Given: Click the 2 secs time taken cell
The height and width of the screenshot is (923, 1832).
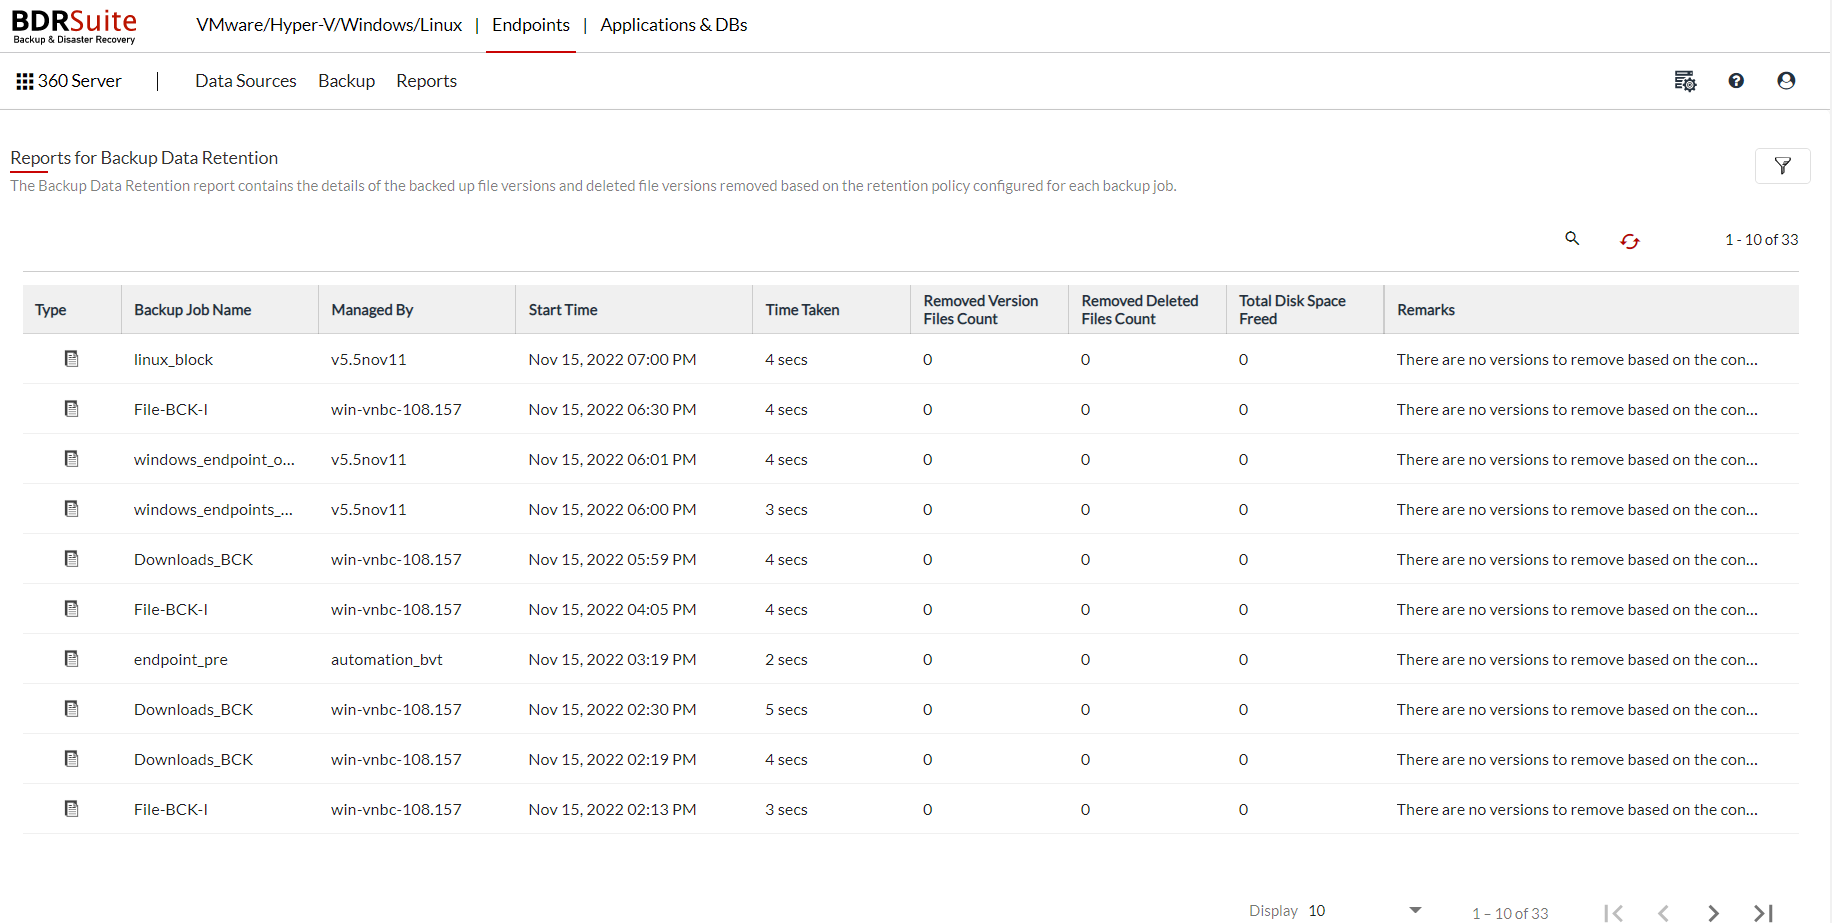Looking at the screenshot, I should click(x=786, y=659).
